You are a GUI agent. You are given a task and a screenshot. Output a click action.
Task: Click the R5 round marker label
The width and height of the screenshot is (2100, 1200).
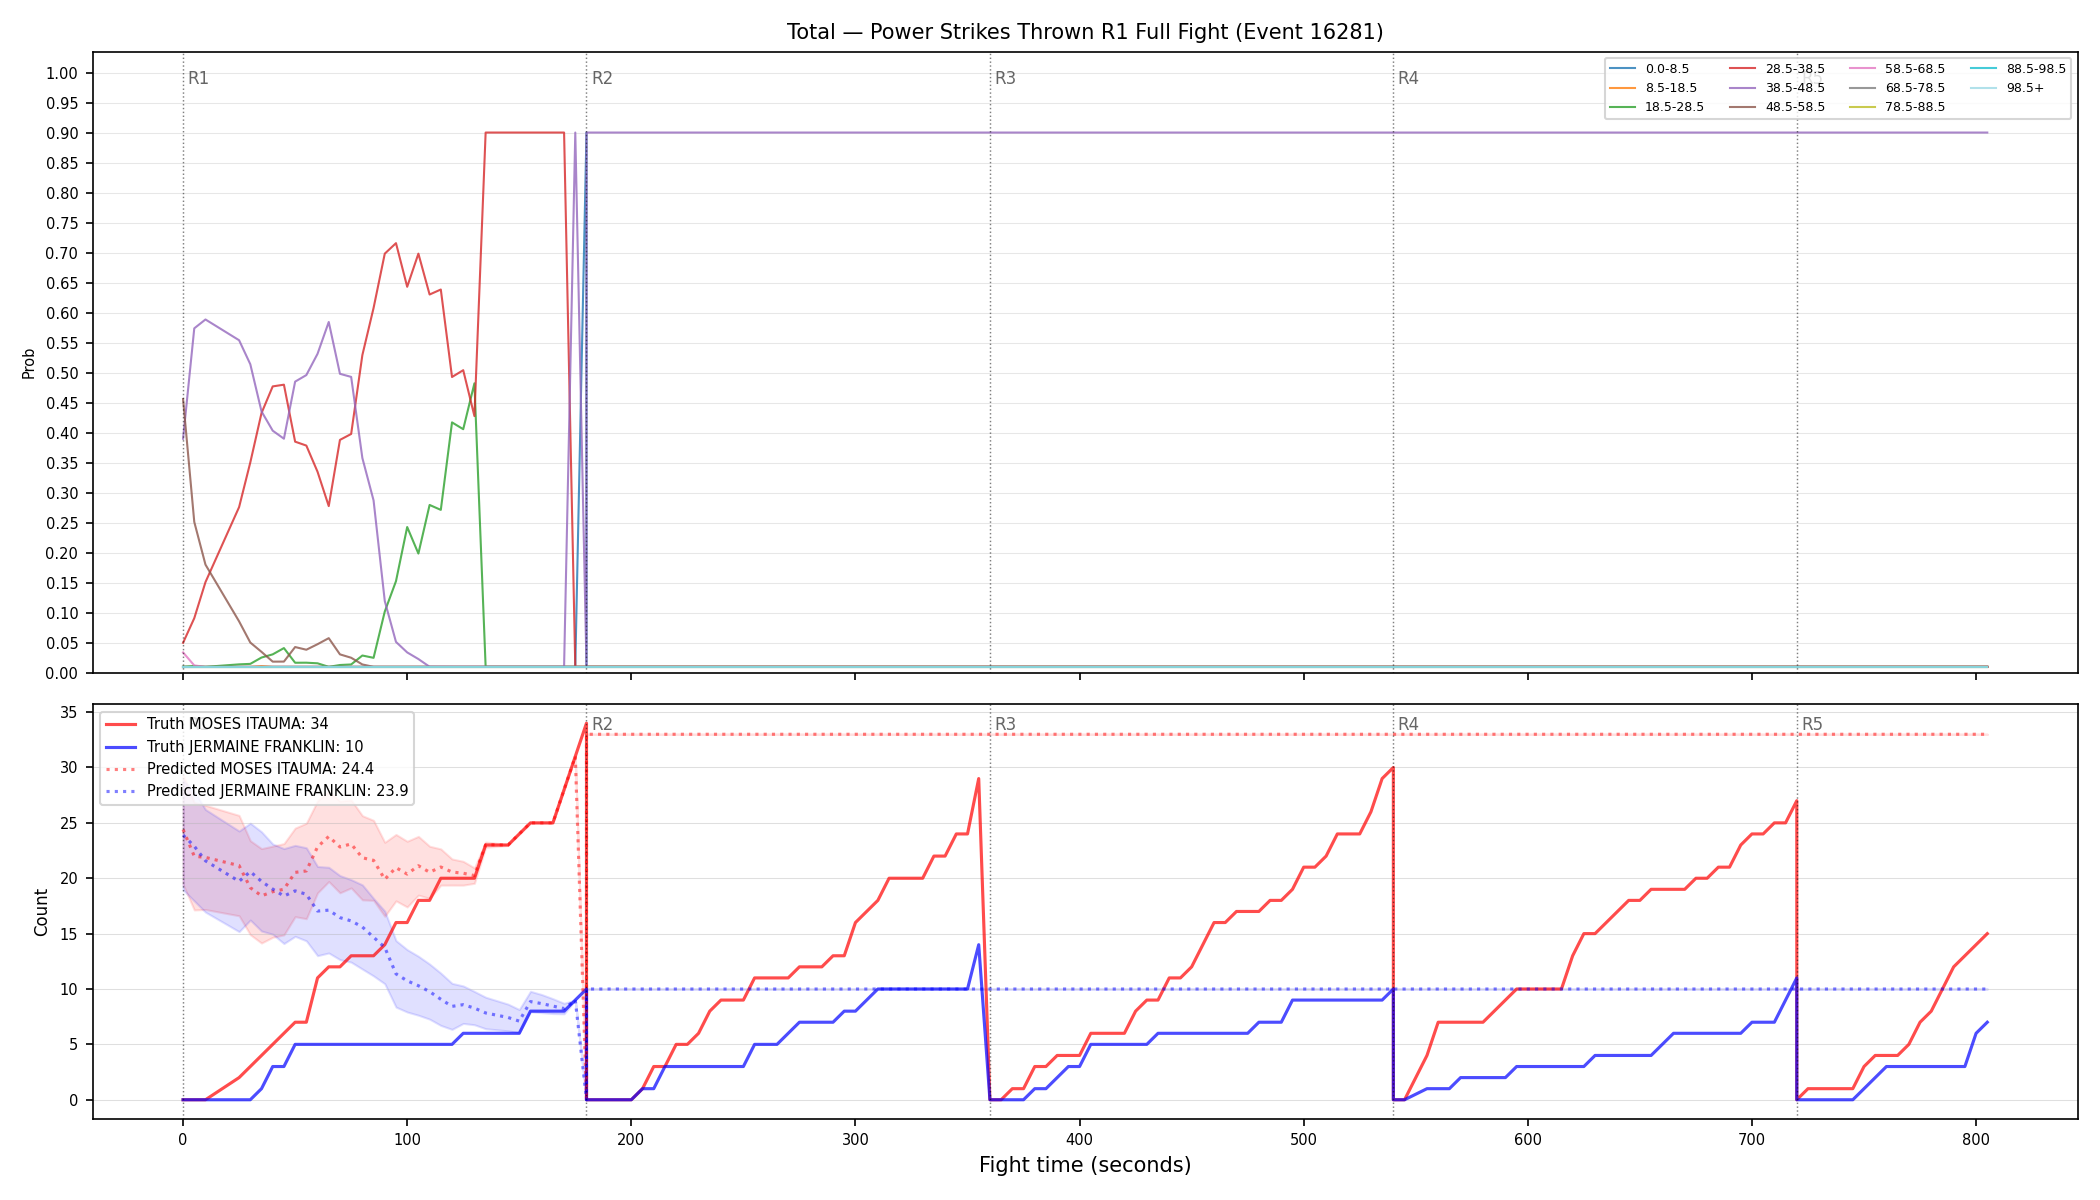(1812, 724)
